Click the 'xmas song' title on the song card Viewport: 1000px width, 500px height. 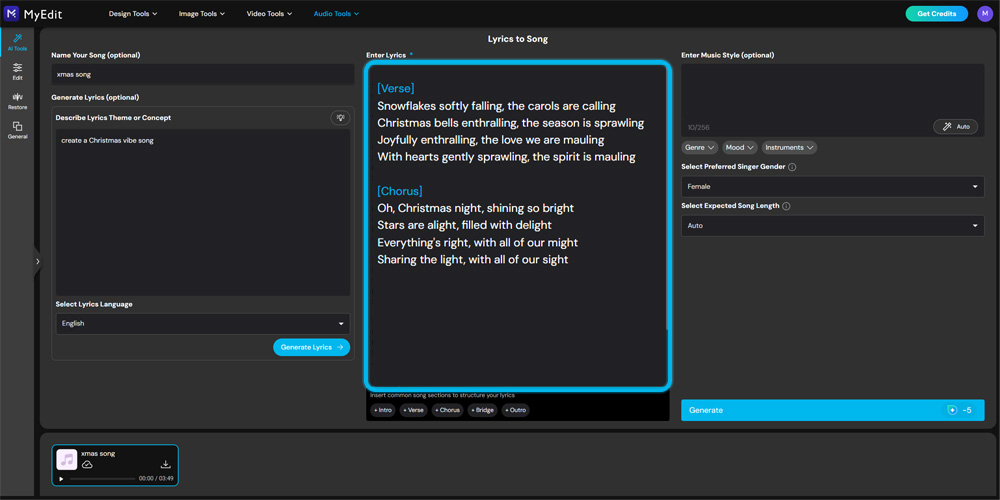pyautogui.click(x=98, y=453)
